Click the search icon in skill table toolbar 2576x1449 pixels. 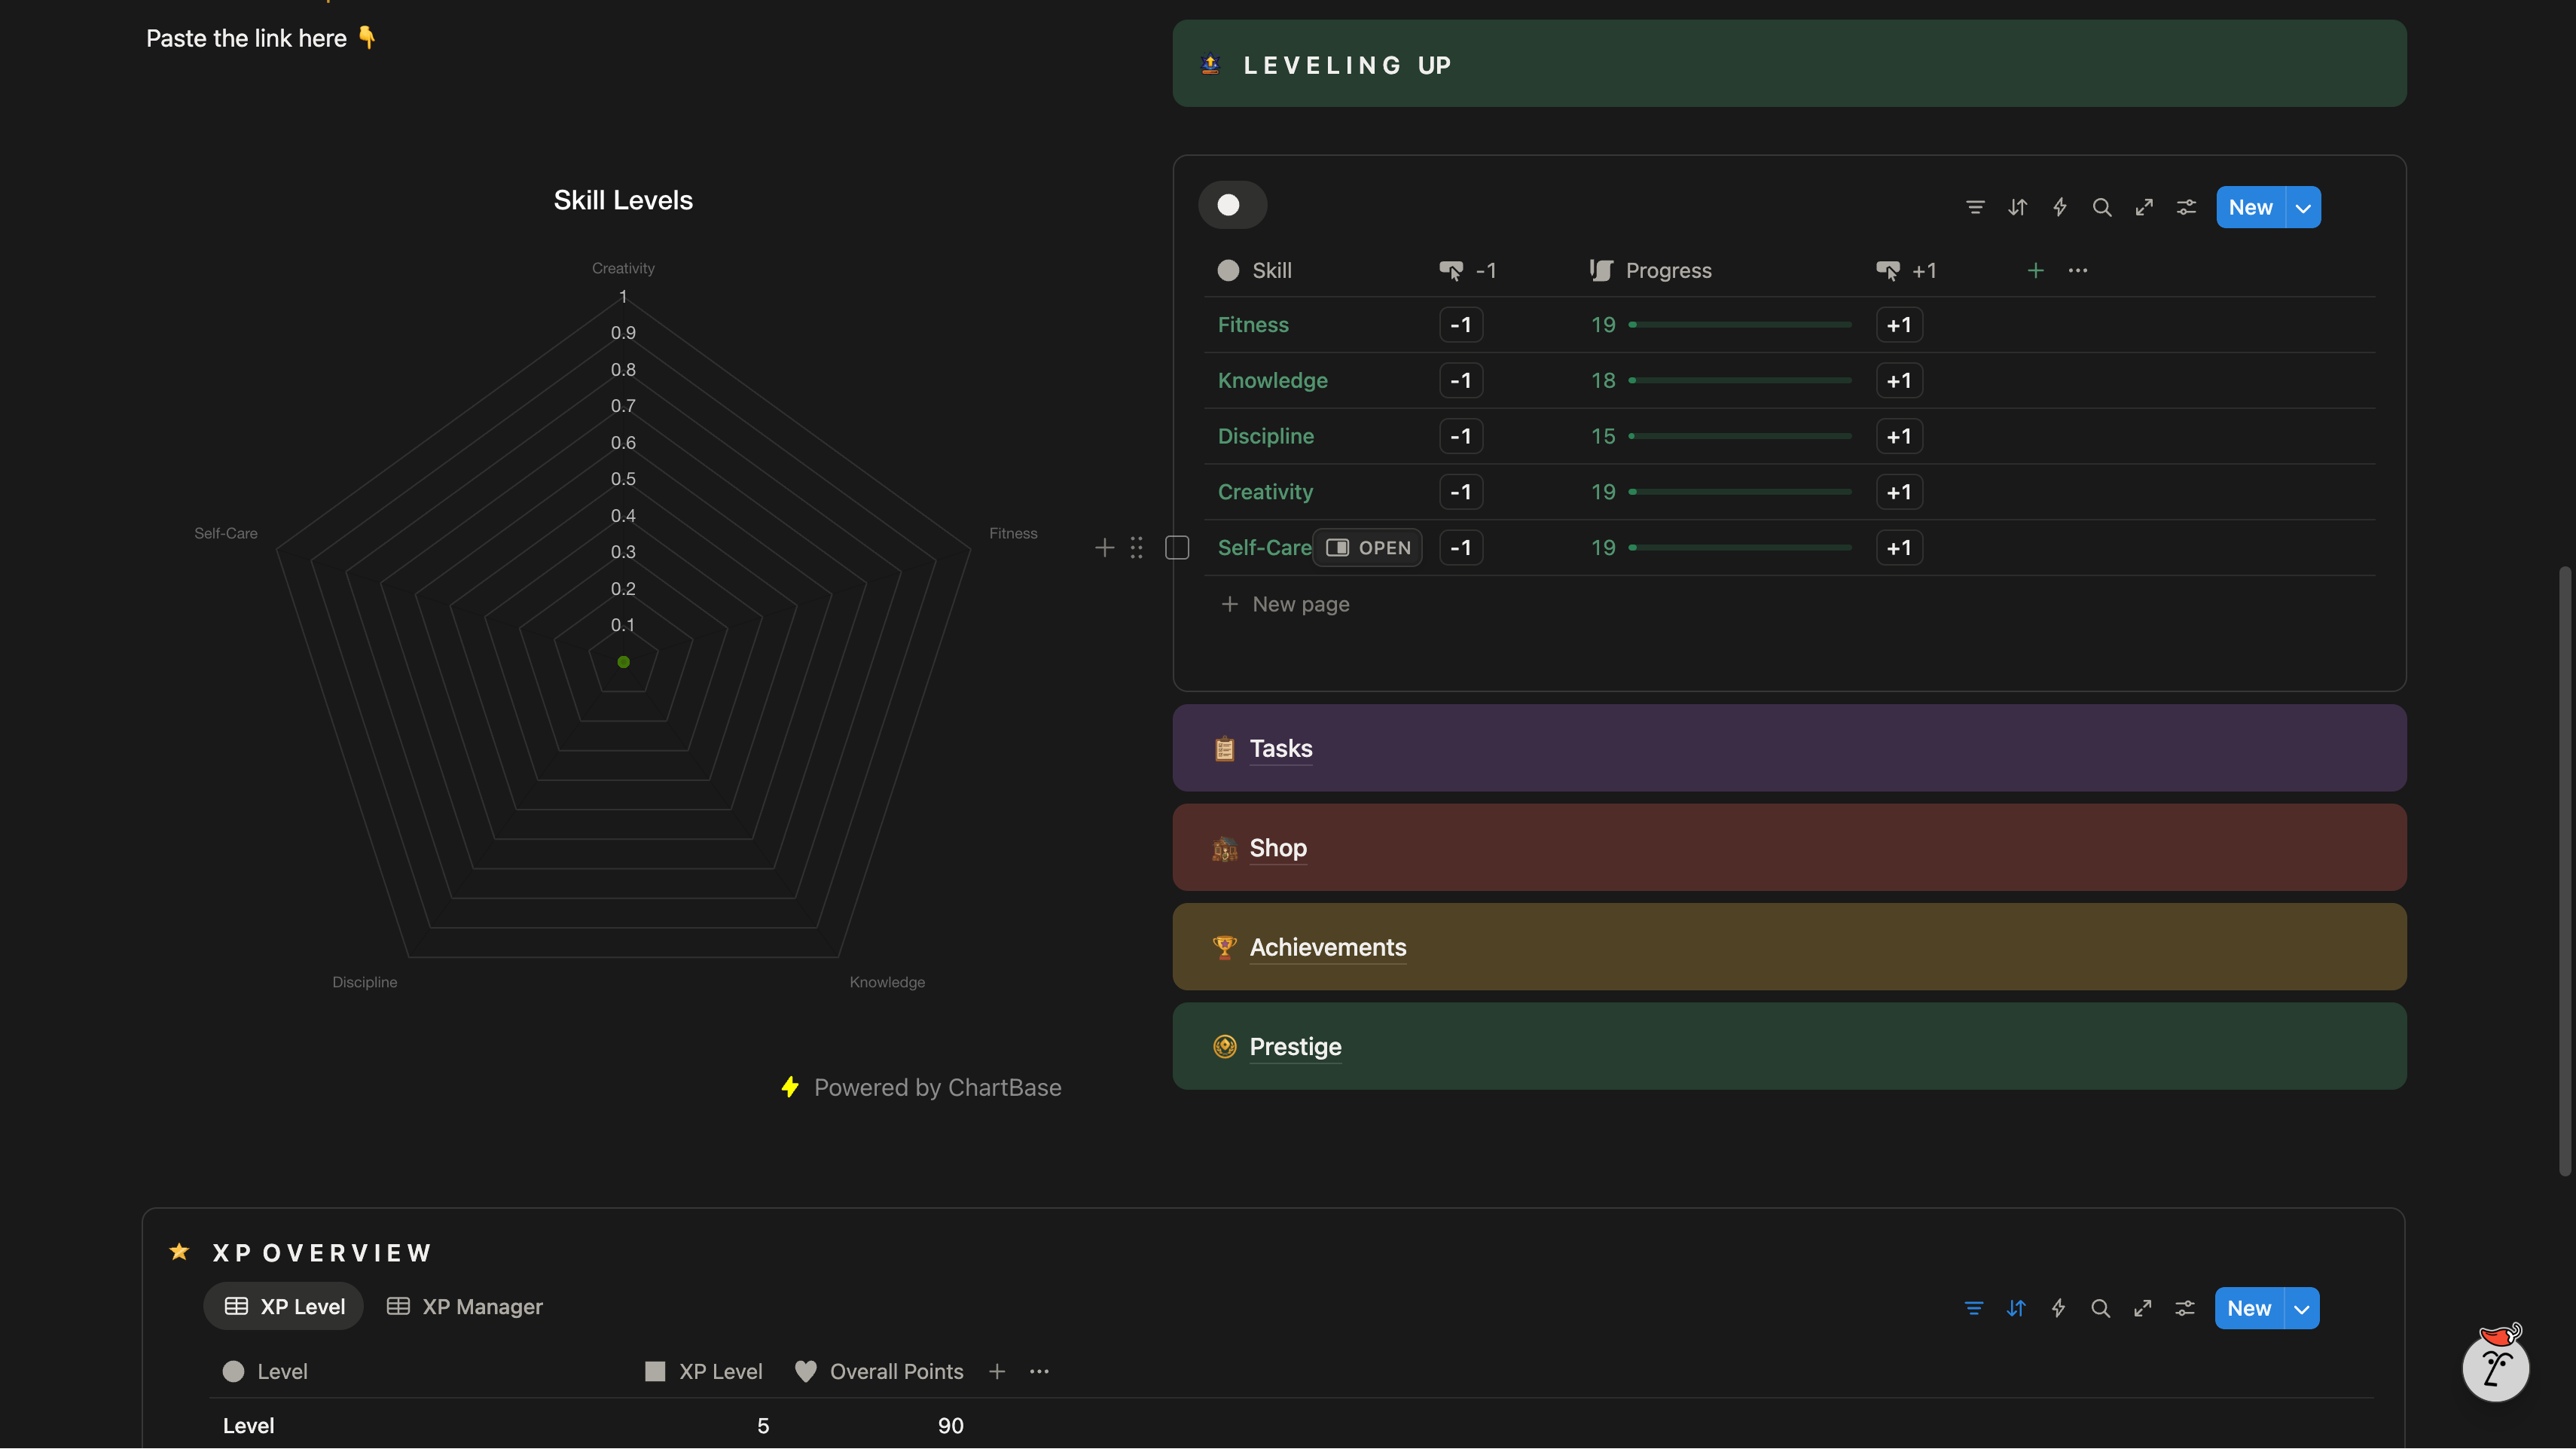[x=2102, y=207]
